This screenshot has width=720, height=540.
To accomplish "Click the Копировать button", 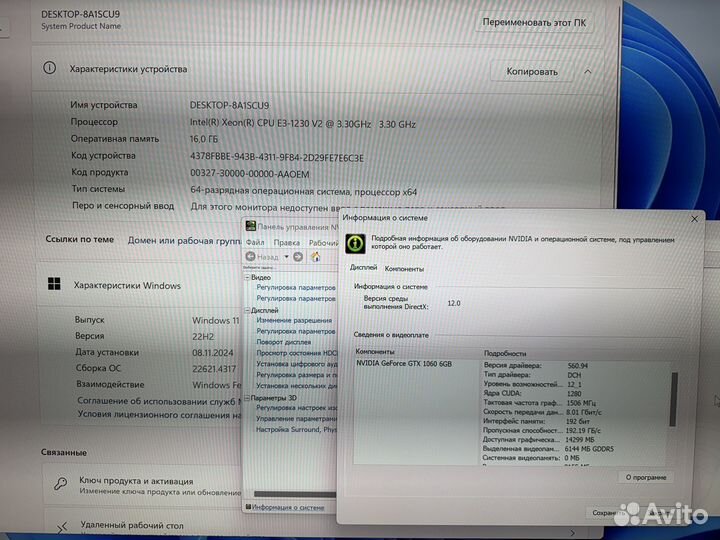I will point(532,72).
